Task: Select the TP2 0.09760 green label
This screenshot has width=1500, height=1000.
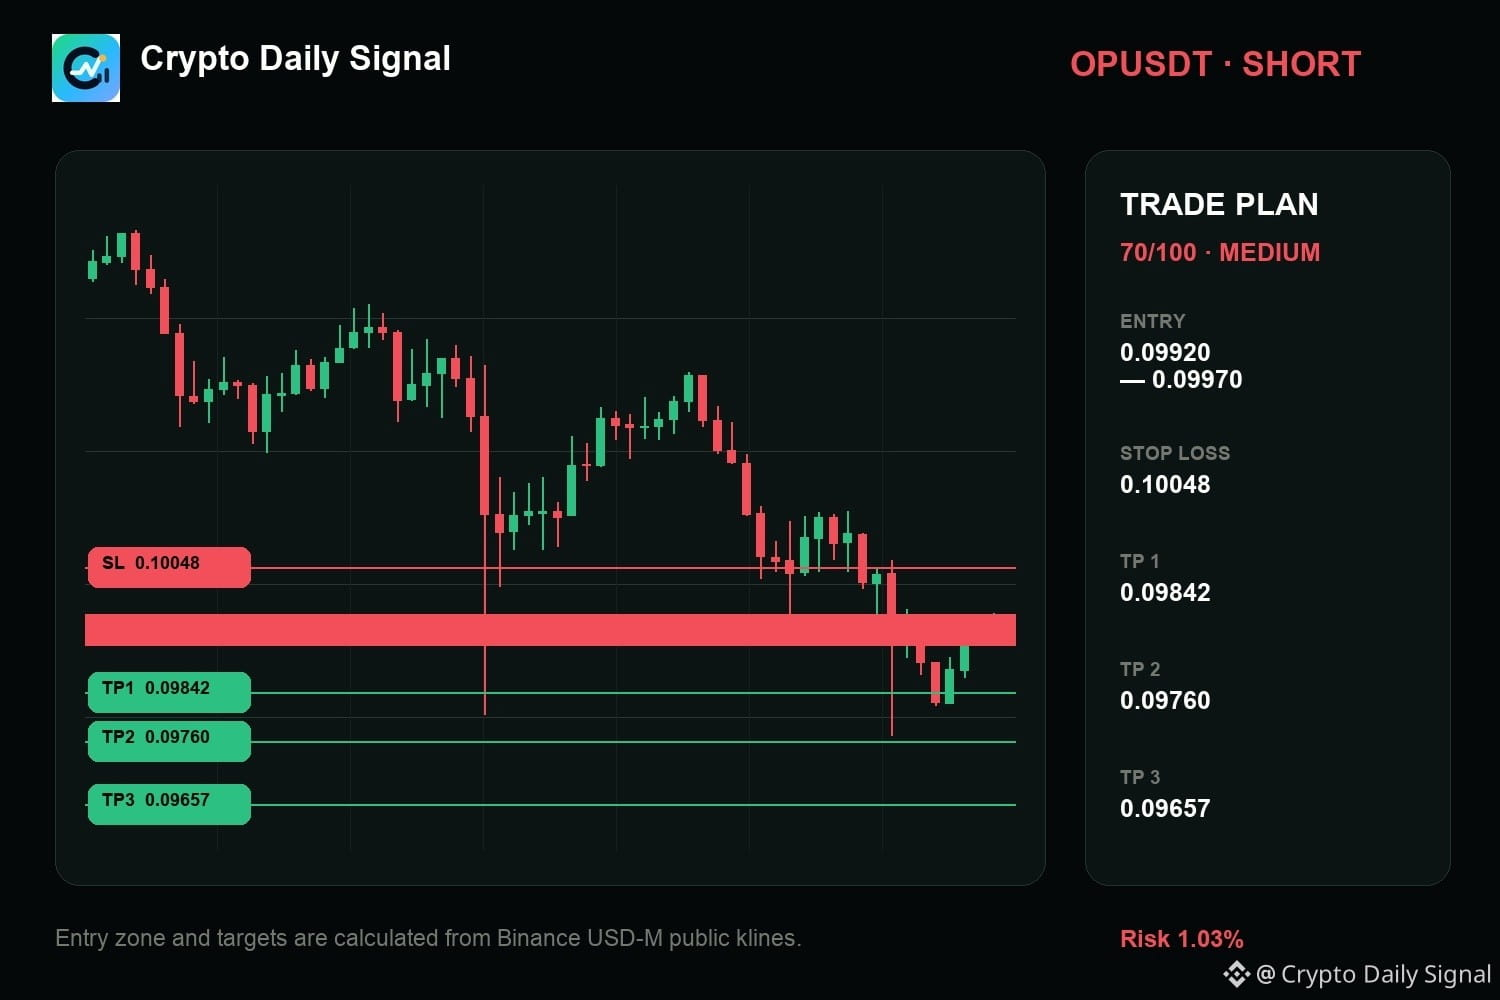Action: pos(169,741)
